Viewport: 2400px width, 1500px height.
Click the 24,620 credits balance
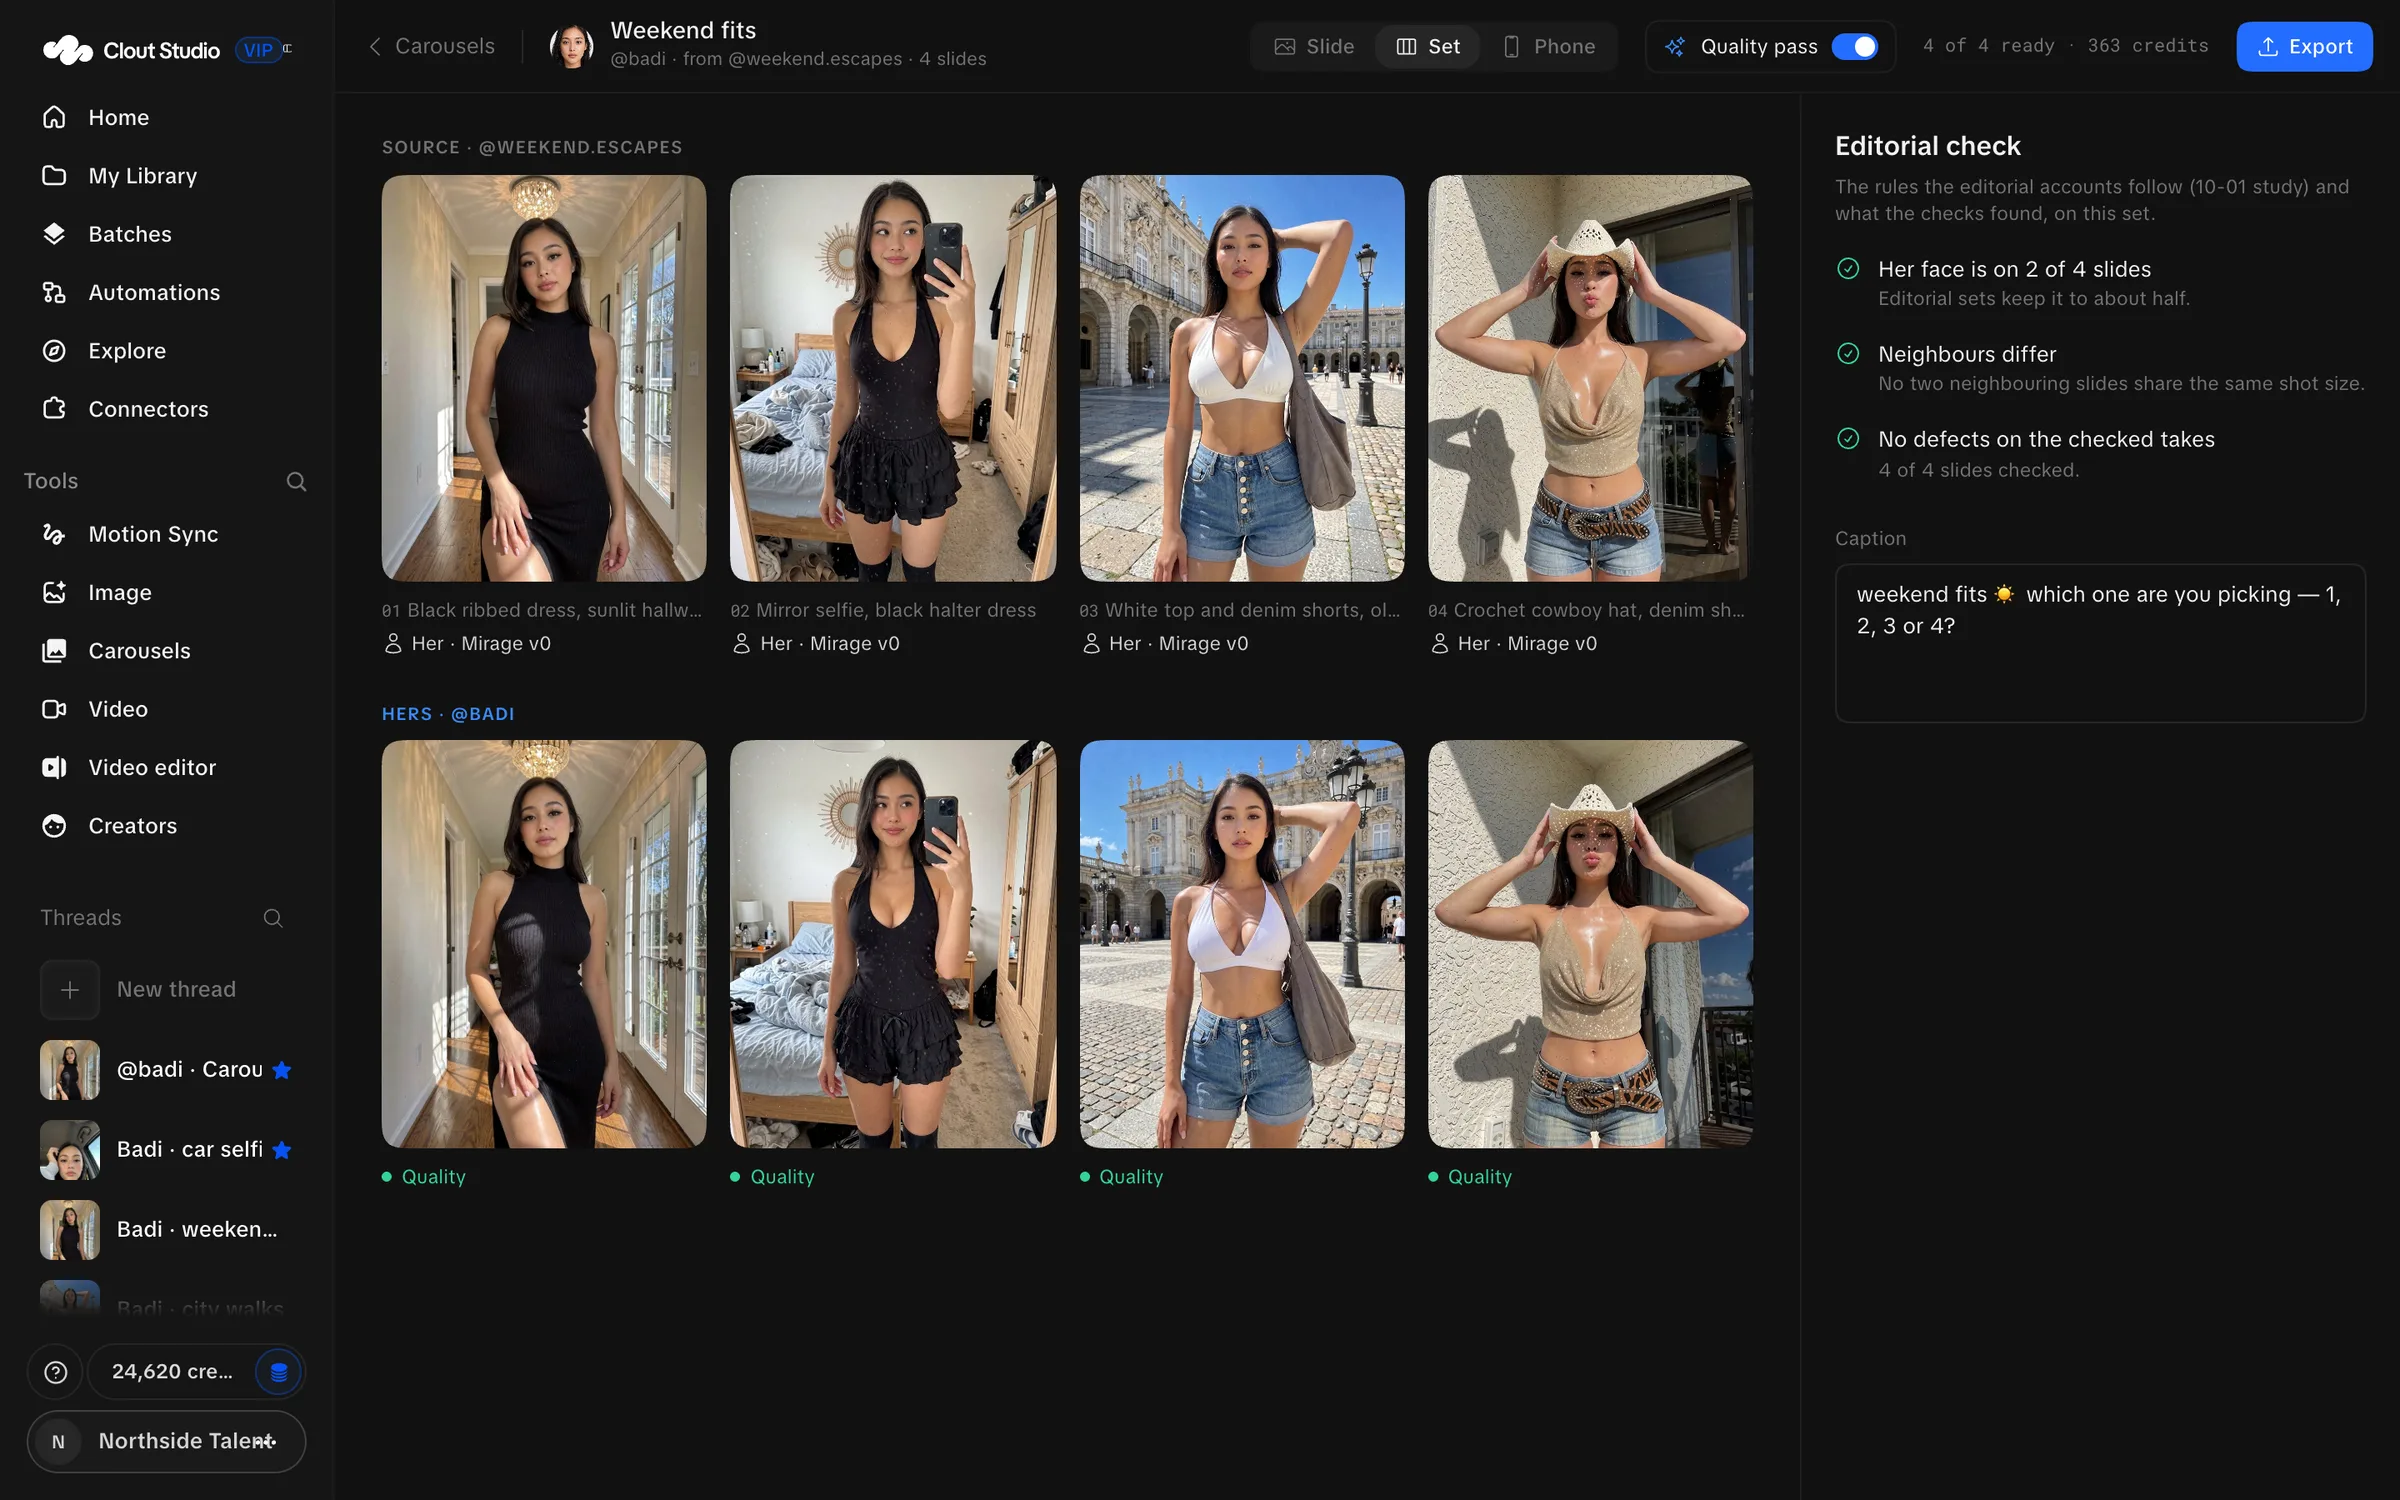(172, 1372)
